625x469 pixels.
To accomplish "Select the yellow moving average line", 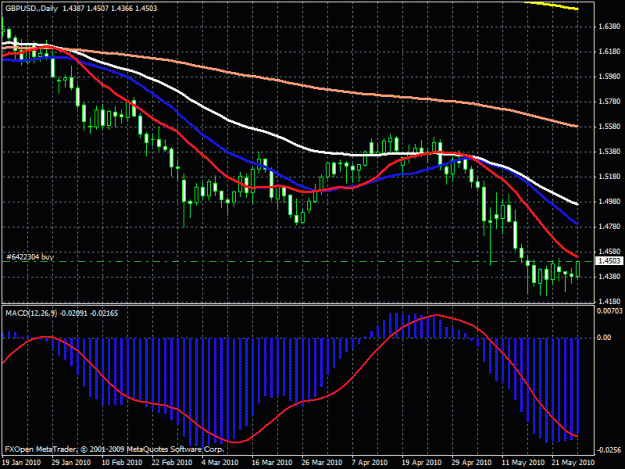I will pyautogui.click(x=552, y=5).
